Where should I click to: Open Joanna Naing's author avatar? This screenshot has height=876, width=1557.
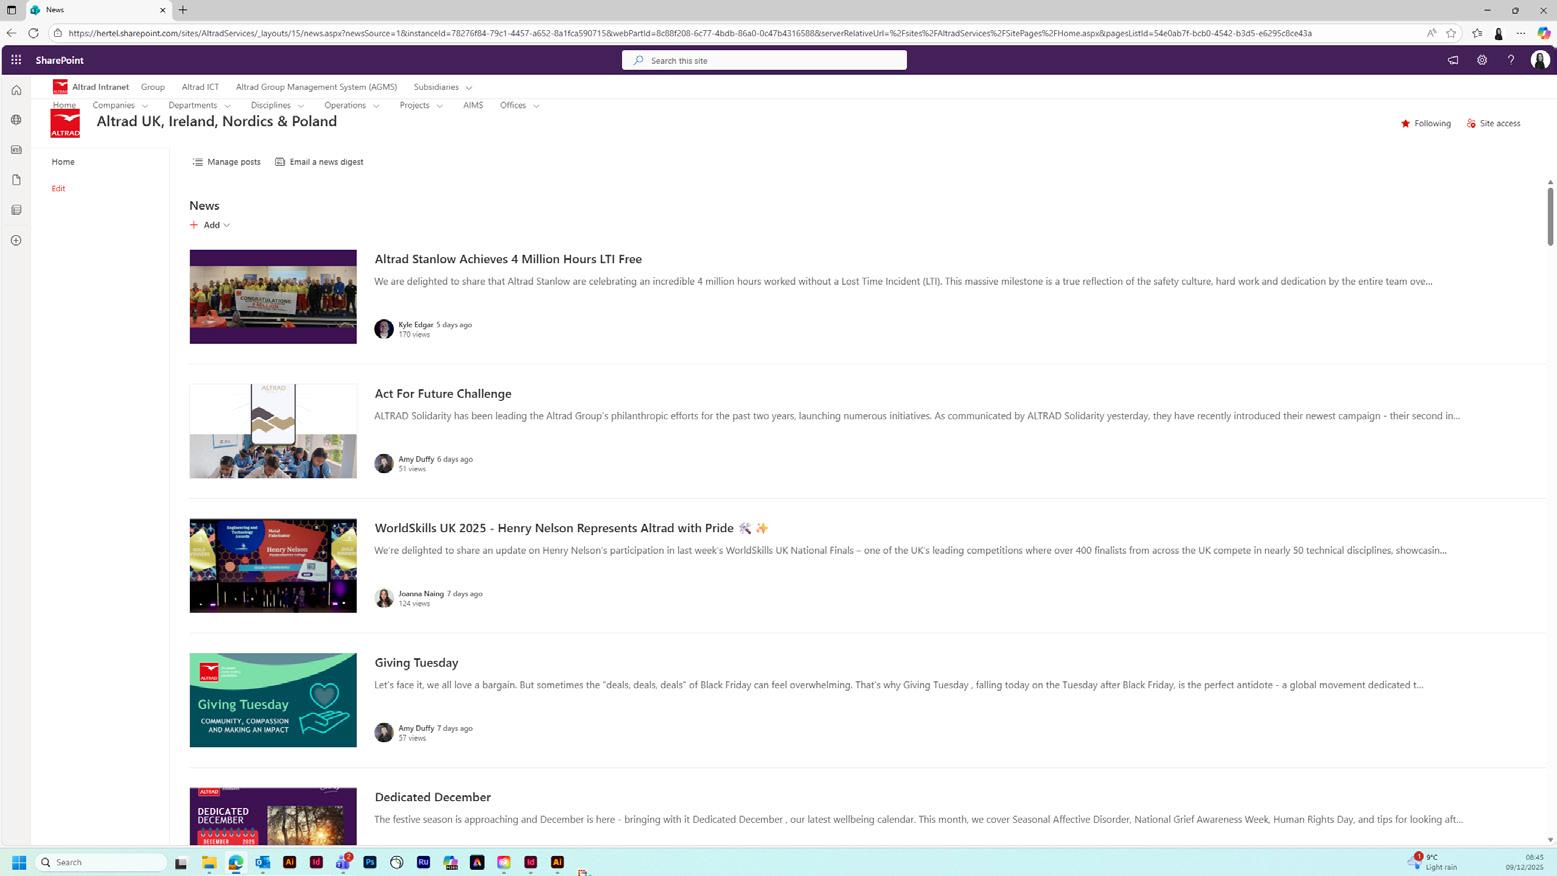coord(384,598)
